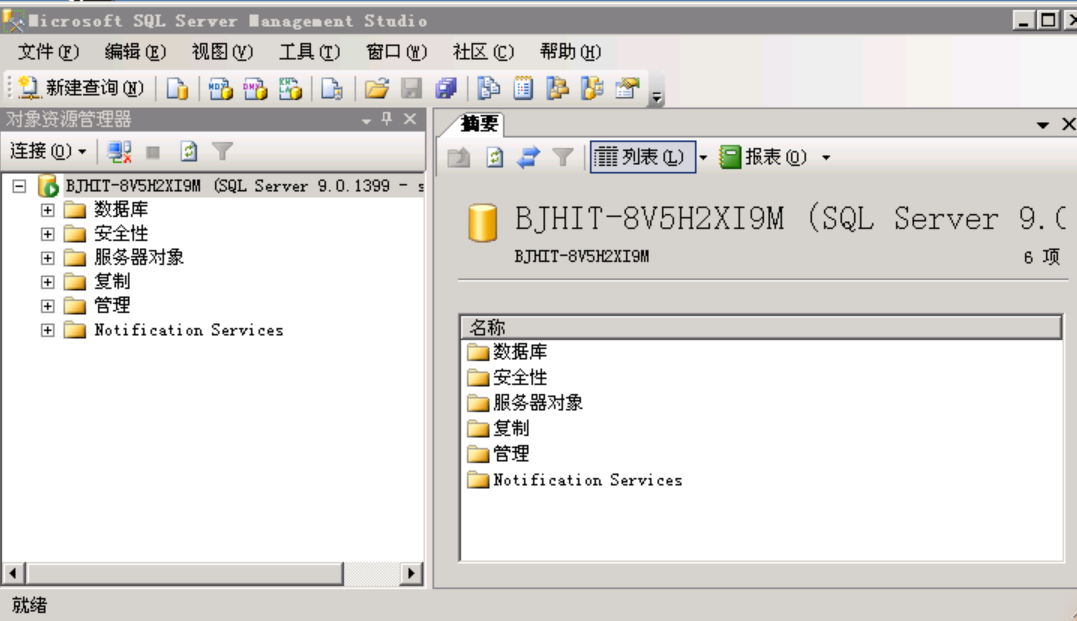Switch to the 摘要 tab
The height and width of the screenshot is (621, 1077).
point(479,124)
